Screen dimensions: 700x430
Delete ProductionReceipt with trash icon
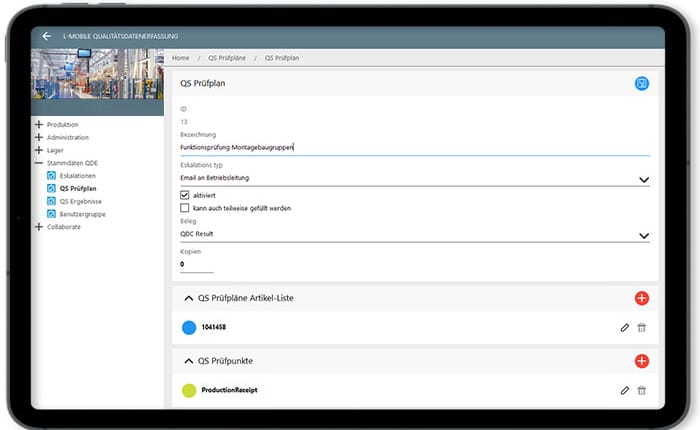click(642, 390)
